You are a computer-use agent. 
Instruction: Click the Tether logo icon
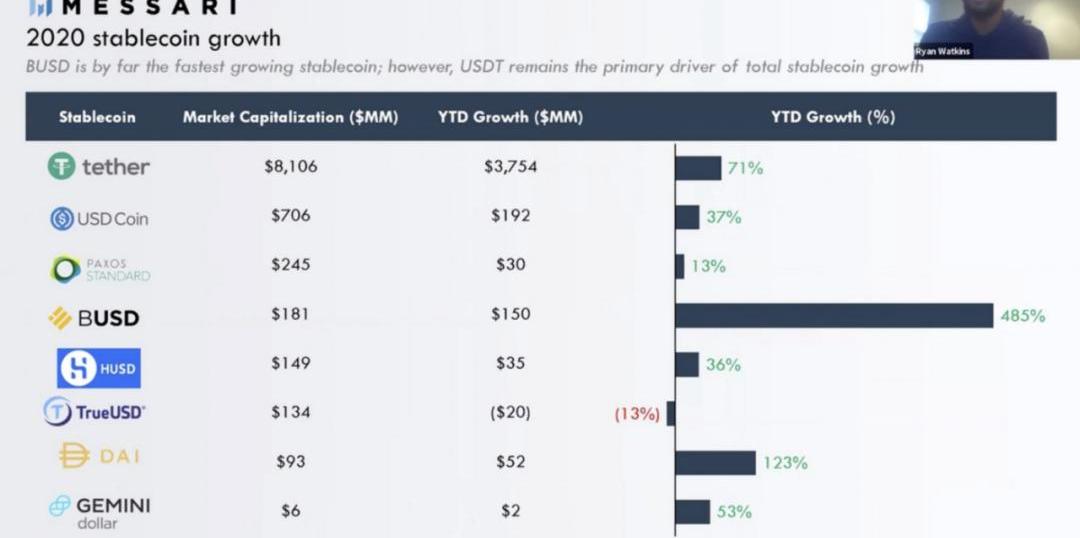tap(62, 167)
